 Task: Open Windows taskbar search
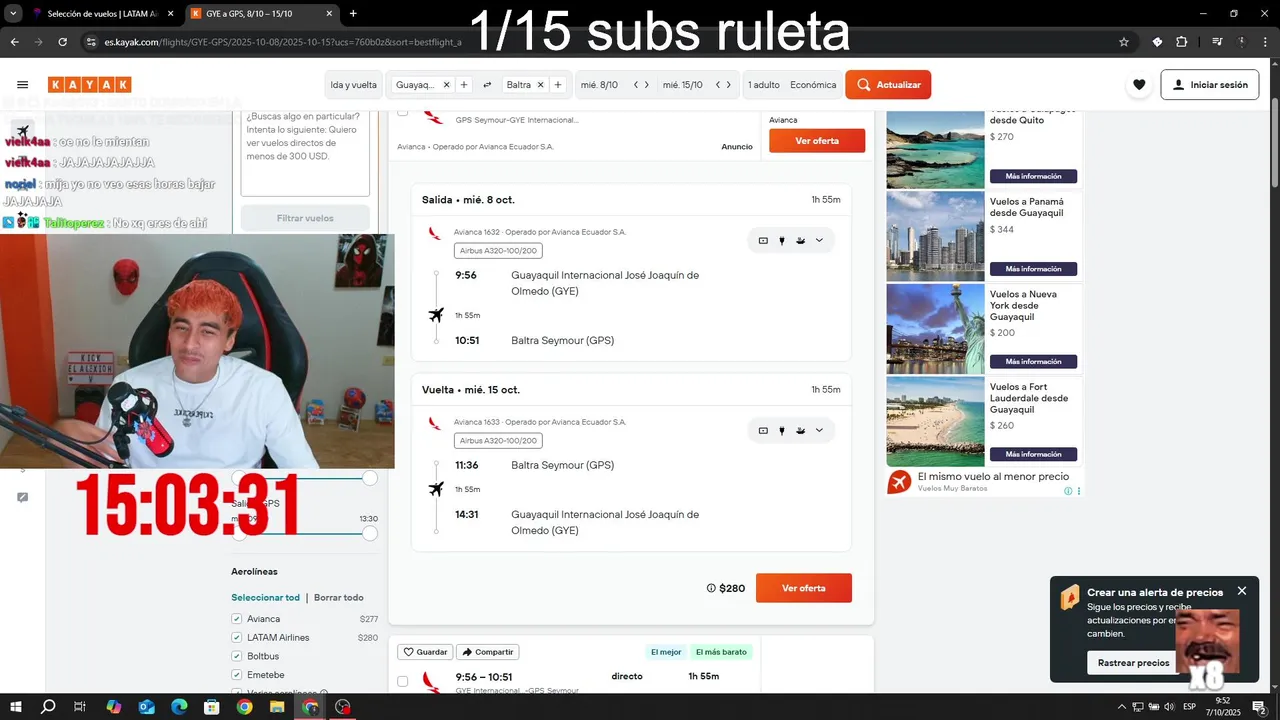click(x=47, y=707)
